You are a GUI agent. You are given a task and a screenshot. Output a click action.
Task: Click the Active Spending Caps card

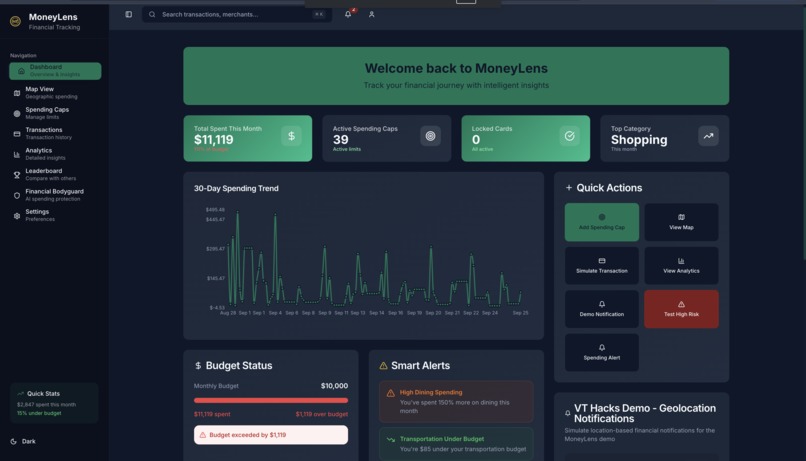click(387, 138)
